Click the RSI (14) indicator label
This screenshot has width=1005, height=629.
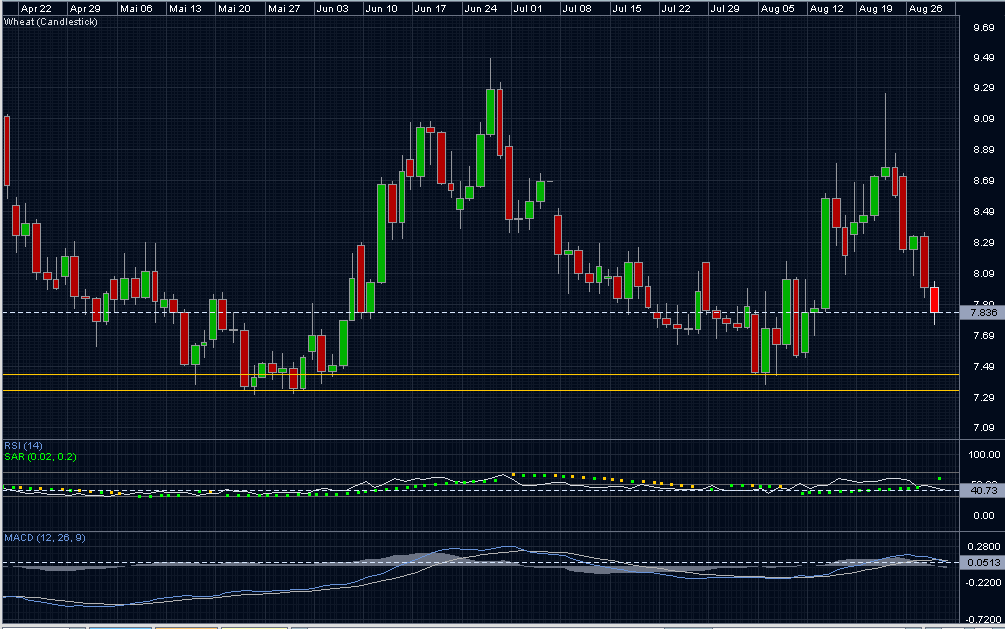23,446
